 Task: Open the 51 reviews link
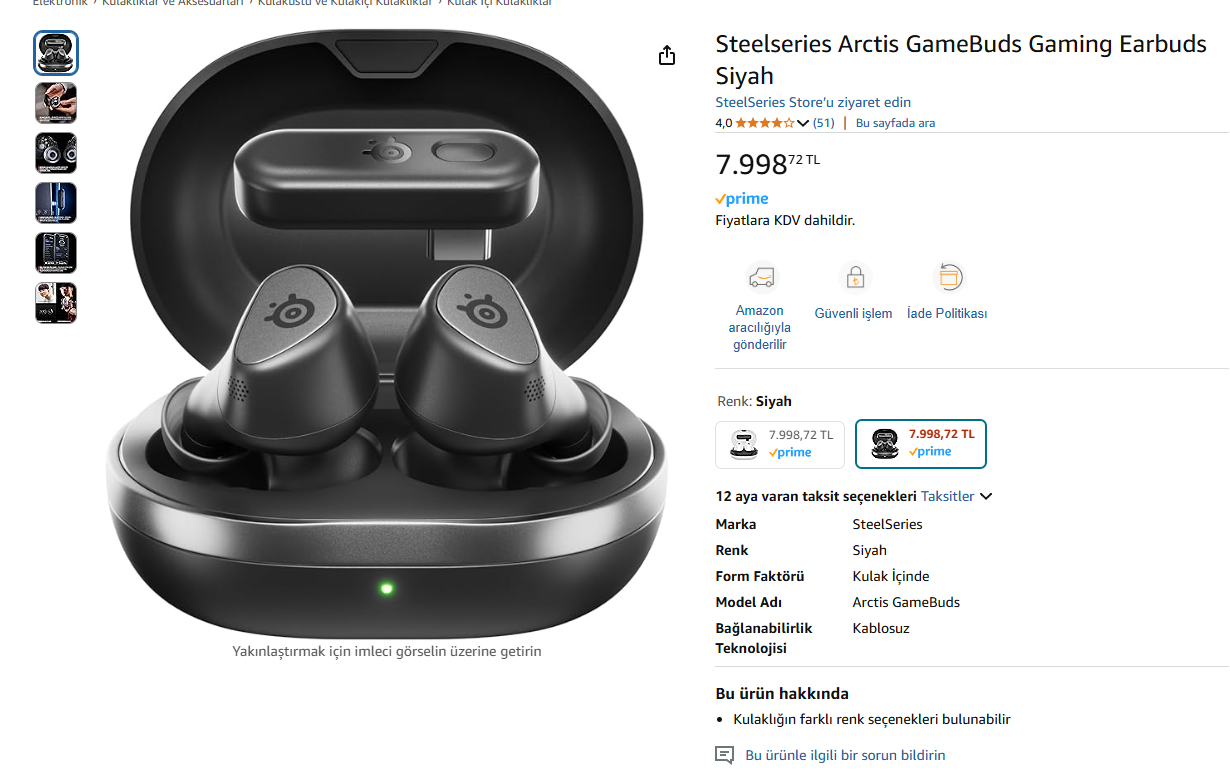pos(823,123)
